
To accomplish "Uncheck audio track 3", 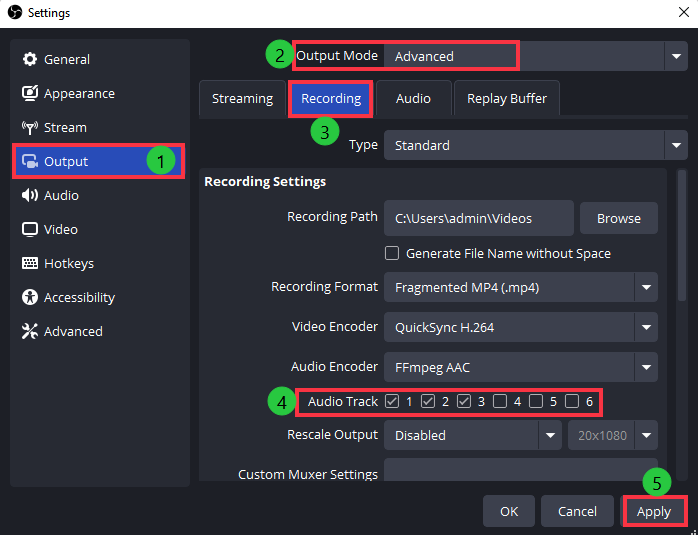I will (x=464, y=401).
